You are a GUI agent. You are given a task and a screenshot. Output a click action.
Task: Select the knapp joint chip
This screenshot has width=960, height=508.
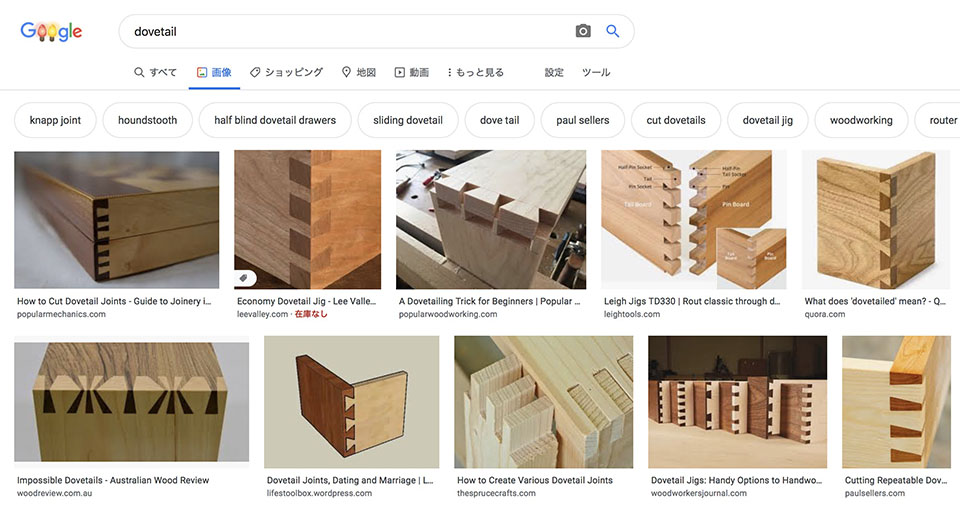coord(55,120)
